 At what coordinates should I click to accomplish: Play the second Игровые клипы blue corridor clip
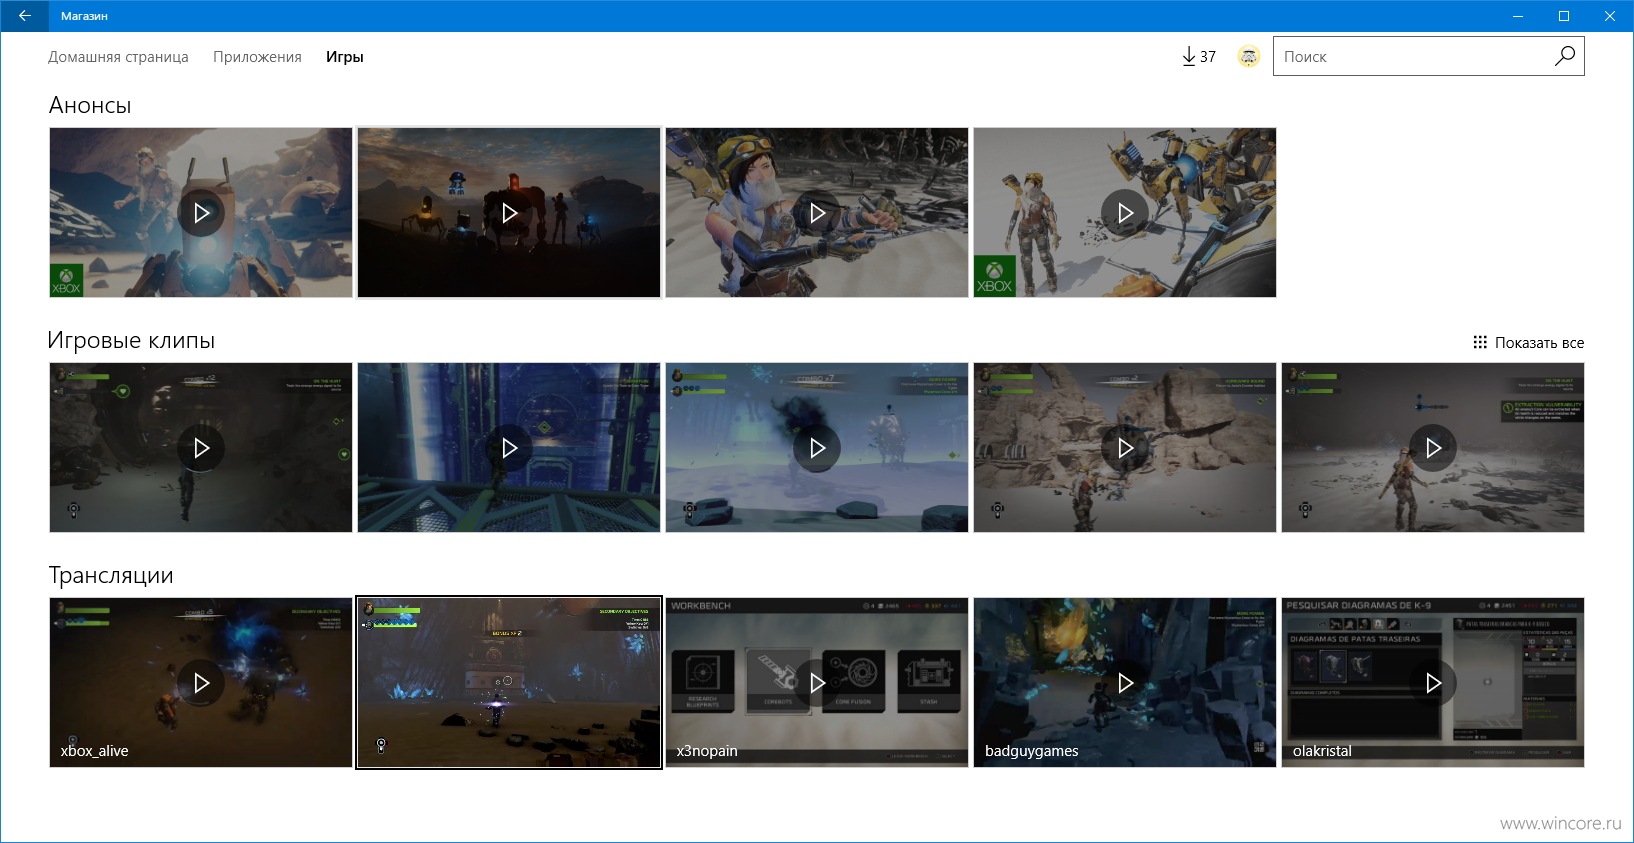click(x=509, y=448)
